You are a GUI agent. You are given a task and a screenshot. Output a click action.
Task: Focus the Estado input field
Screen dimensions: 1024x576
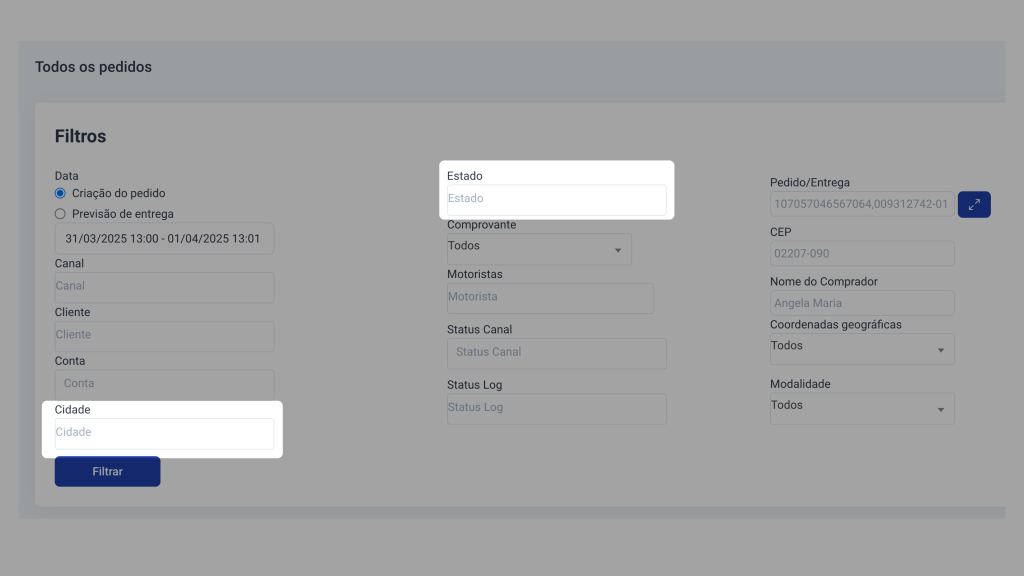[x=556, y=200]
